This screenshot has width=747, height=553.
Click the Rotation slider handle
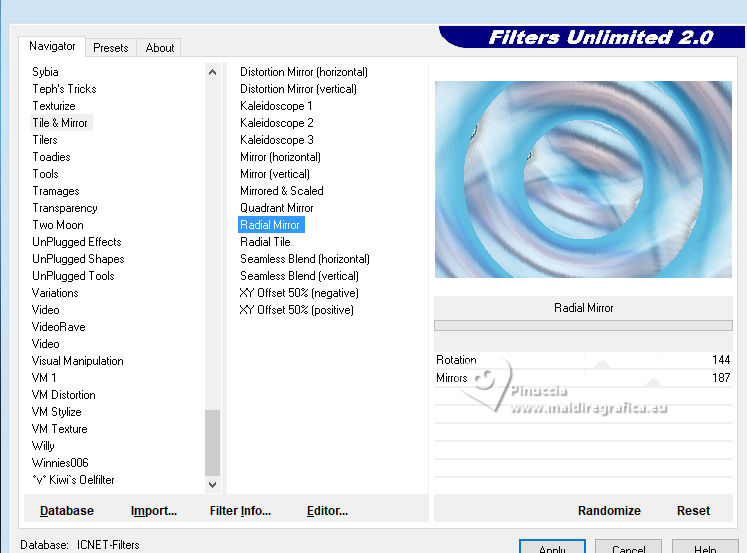coord(603,364)
